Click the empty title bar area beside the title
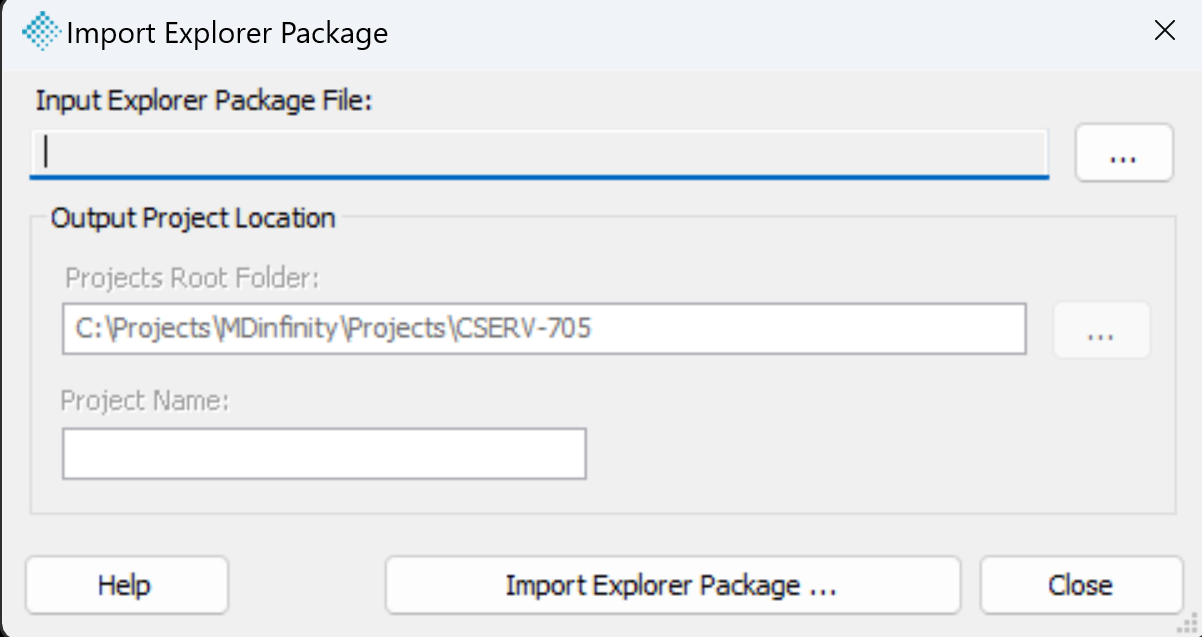Screen dimensions: 1202x637 click(x=760, y=33)
